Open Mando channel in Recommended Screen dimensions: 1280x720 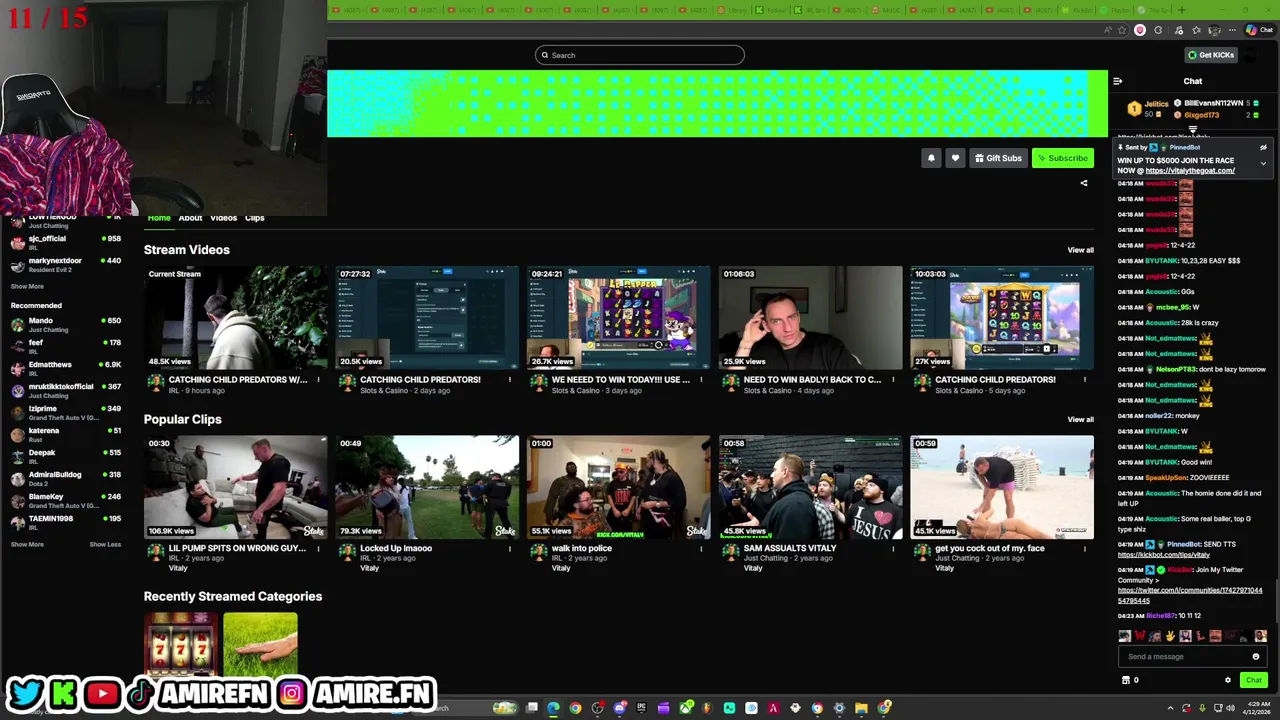point(66,326)
